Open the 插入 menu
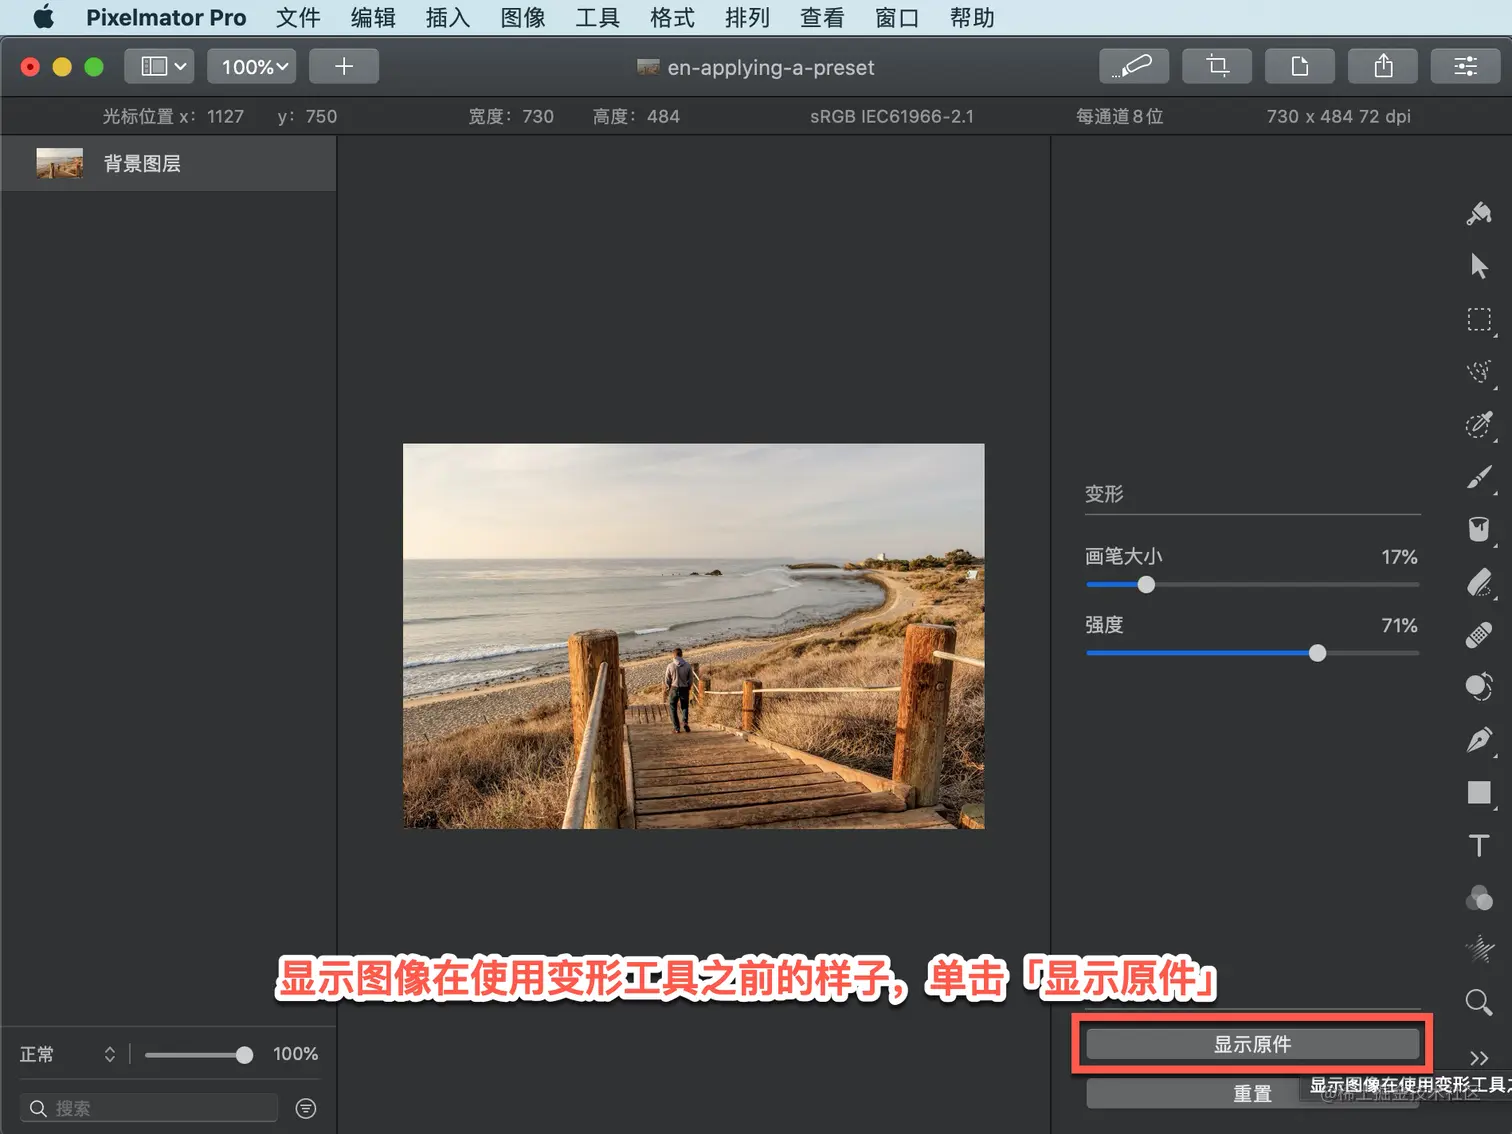 pyautogui.click(x=447, y=17)
